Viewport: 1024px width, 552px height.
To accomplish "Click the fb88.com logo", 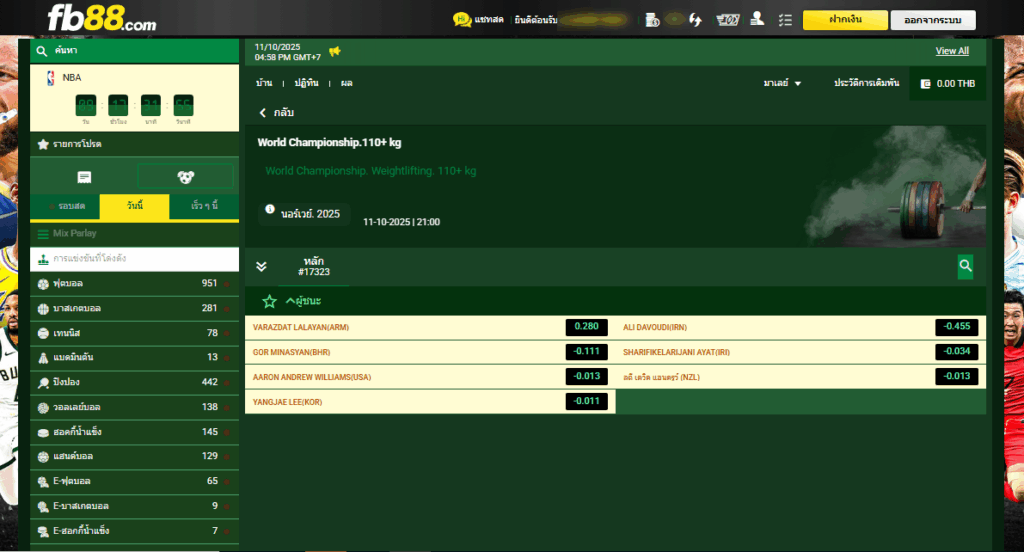I will coord(102,18).
